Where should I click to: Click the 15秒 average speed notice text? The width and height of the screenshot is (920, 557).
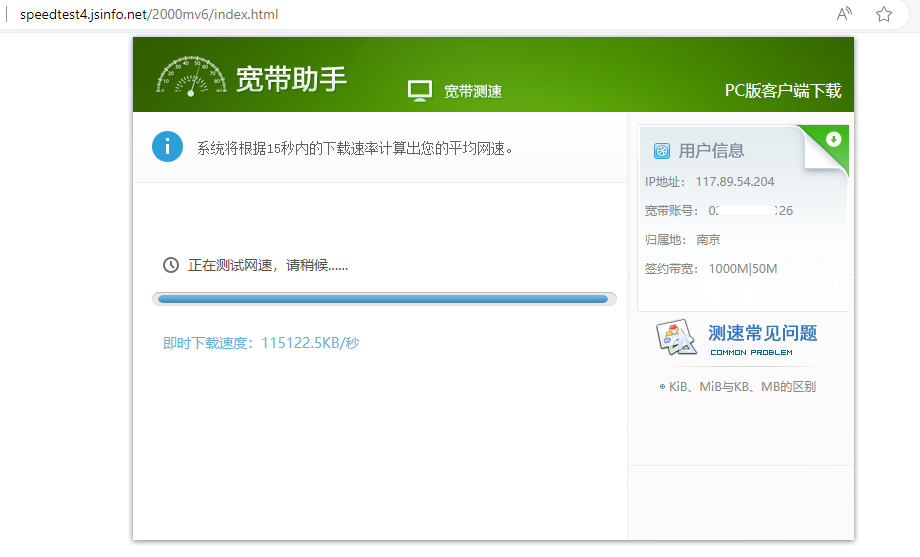(355, 148)
